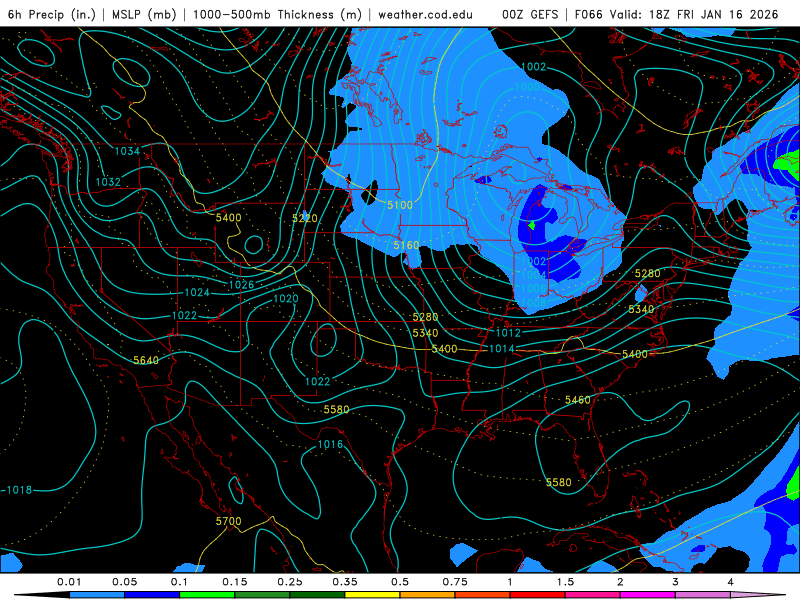Click the '0.01' legend value
This screenshot has width=800, height=600.
coord(69,582)
